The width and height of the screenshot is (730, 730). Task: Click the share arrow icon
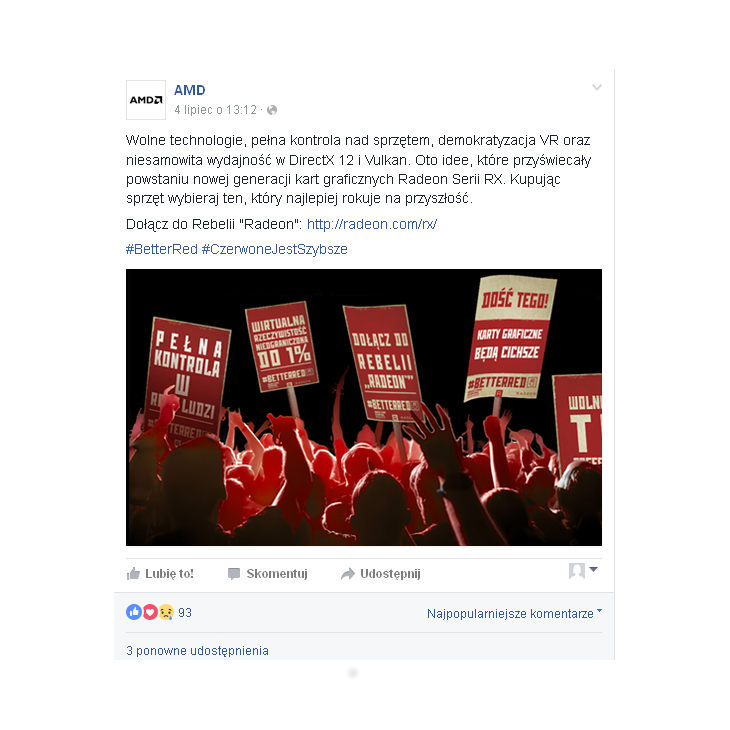[348, 574]
